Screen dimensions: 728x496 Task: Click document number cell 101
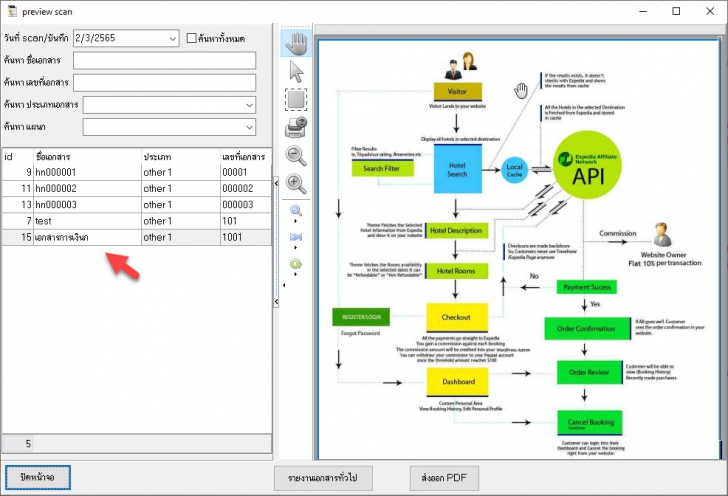click(x=245, y=221)
